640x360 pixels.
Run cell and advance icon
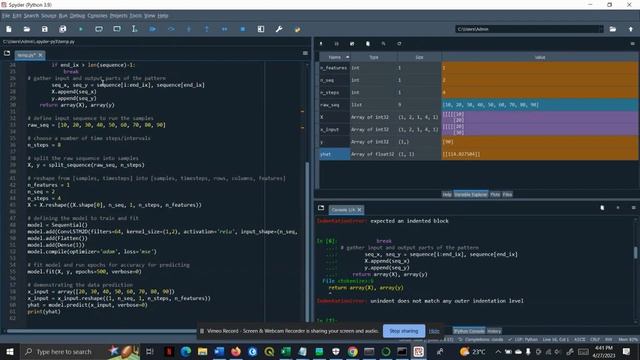(117, 29)
